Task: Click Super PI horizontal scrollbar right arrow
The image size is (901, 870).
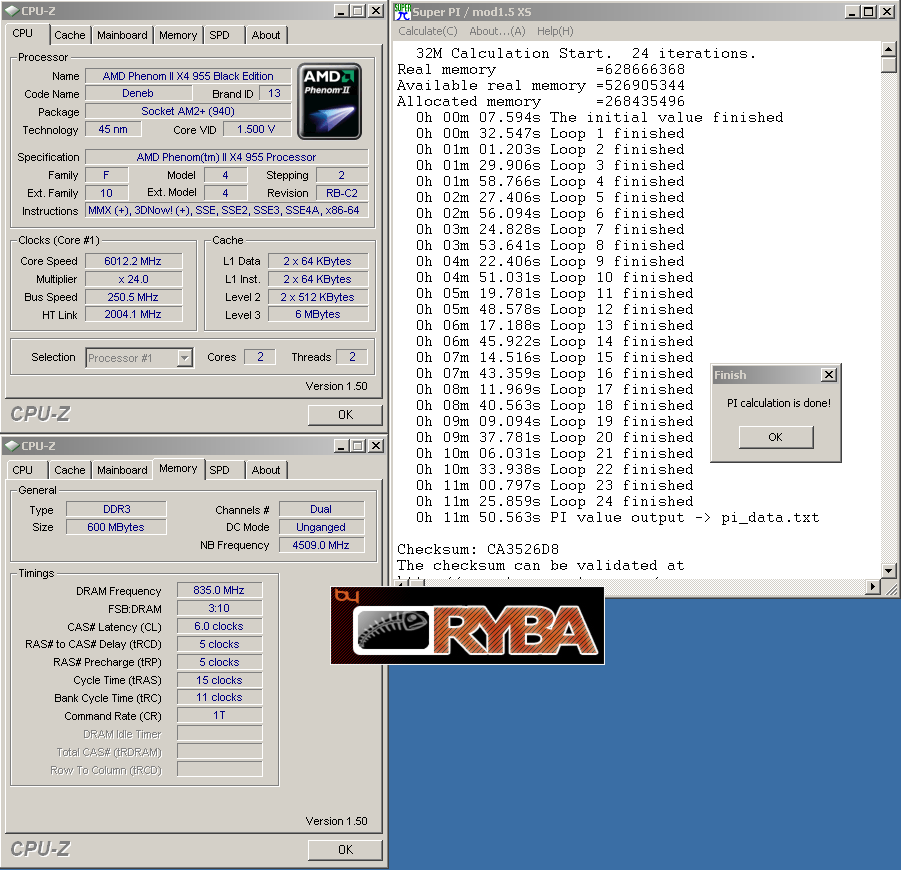Action: click(873, 587)
